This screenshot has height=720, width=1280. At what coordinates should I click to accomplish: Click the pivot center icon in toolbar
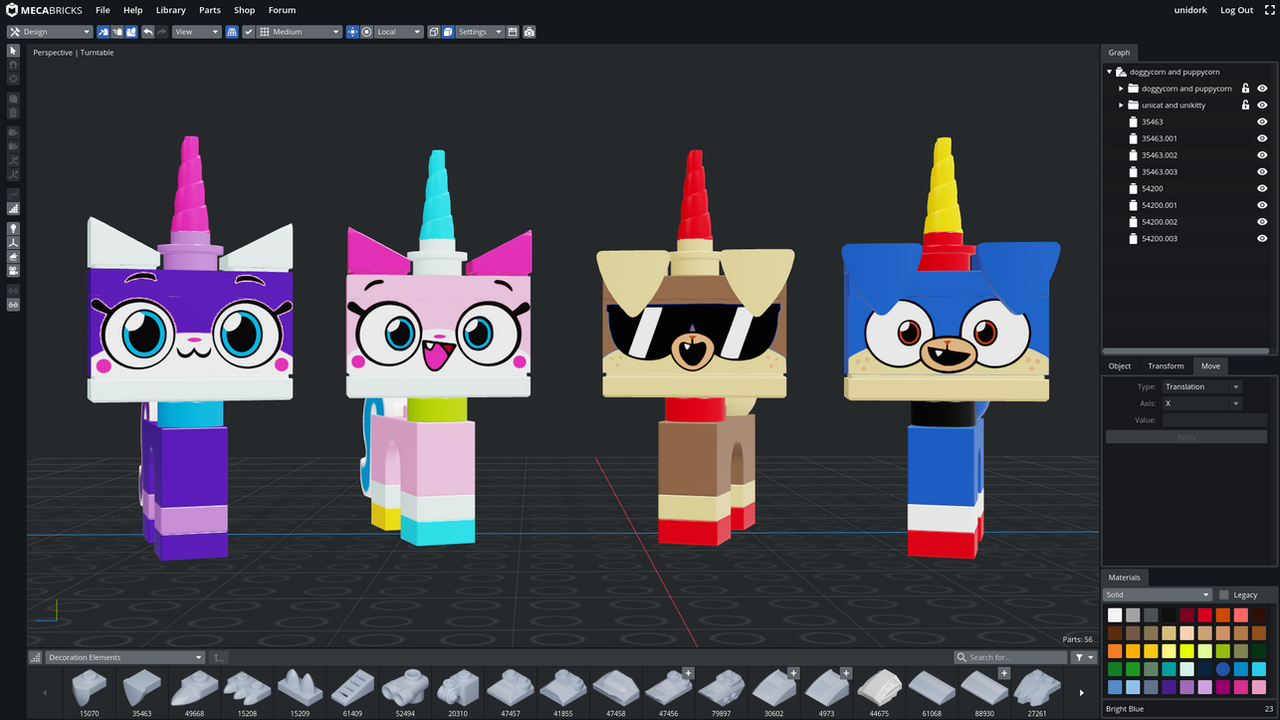(352, 32)
